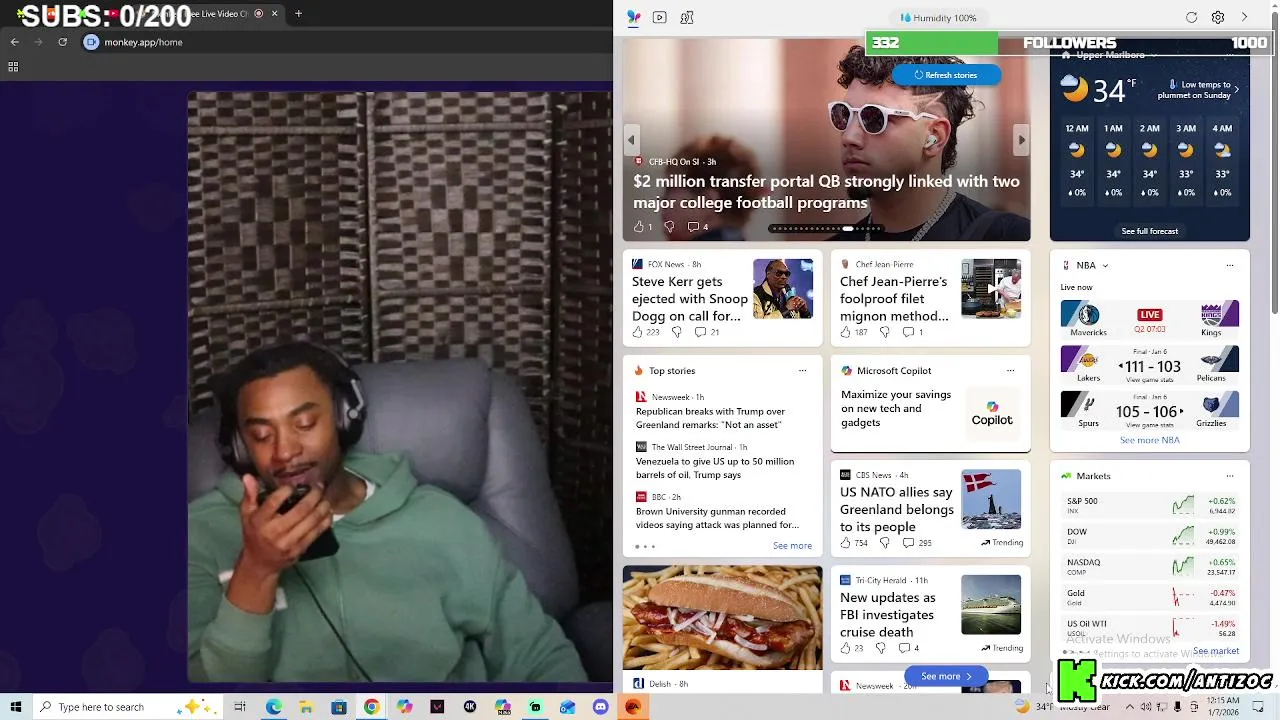Refresh the widgets feed icon

pos(1191,17)
